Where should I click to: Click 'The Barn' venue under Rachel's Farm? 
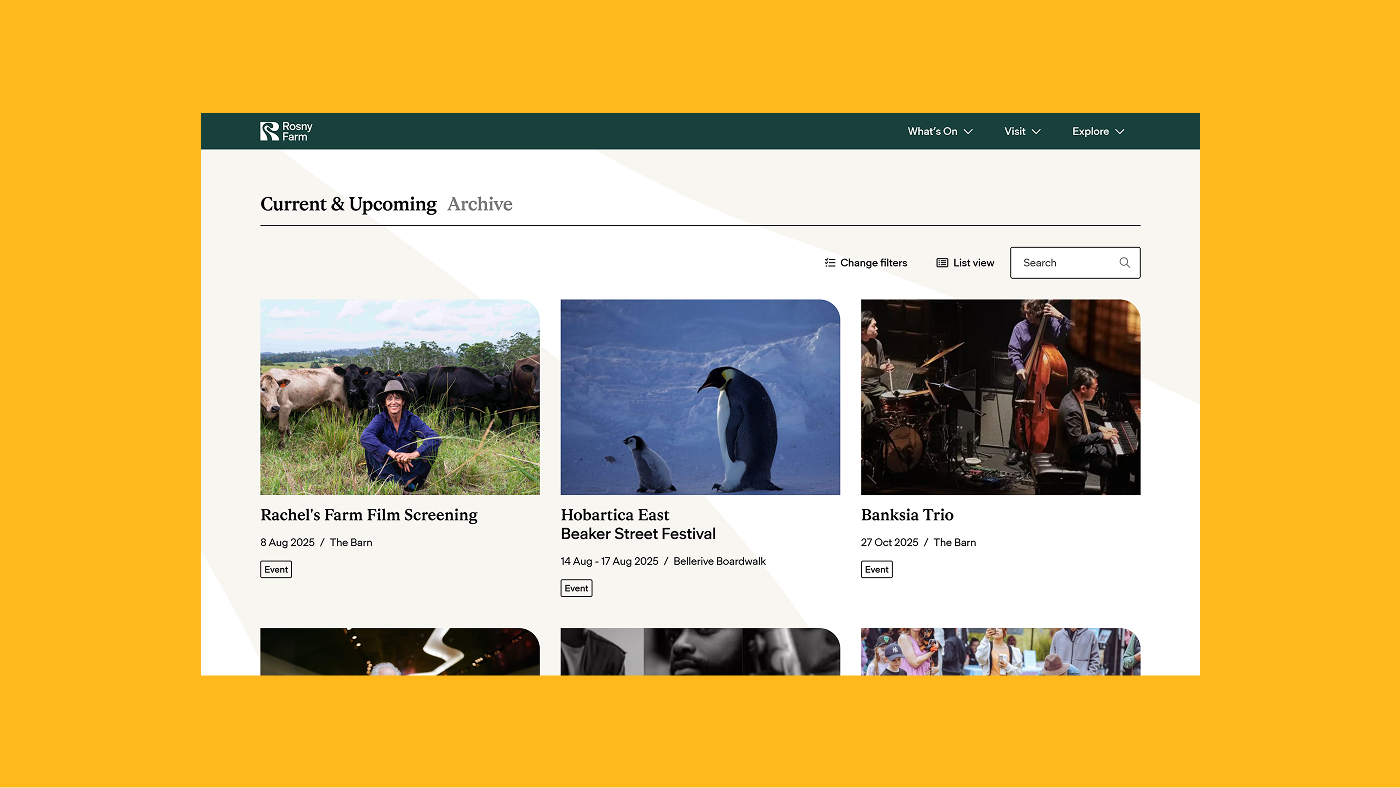(x=351, y=542)
